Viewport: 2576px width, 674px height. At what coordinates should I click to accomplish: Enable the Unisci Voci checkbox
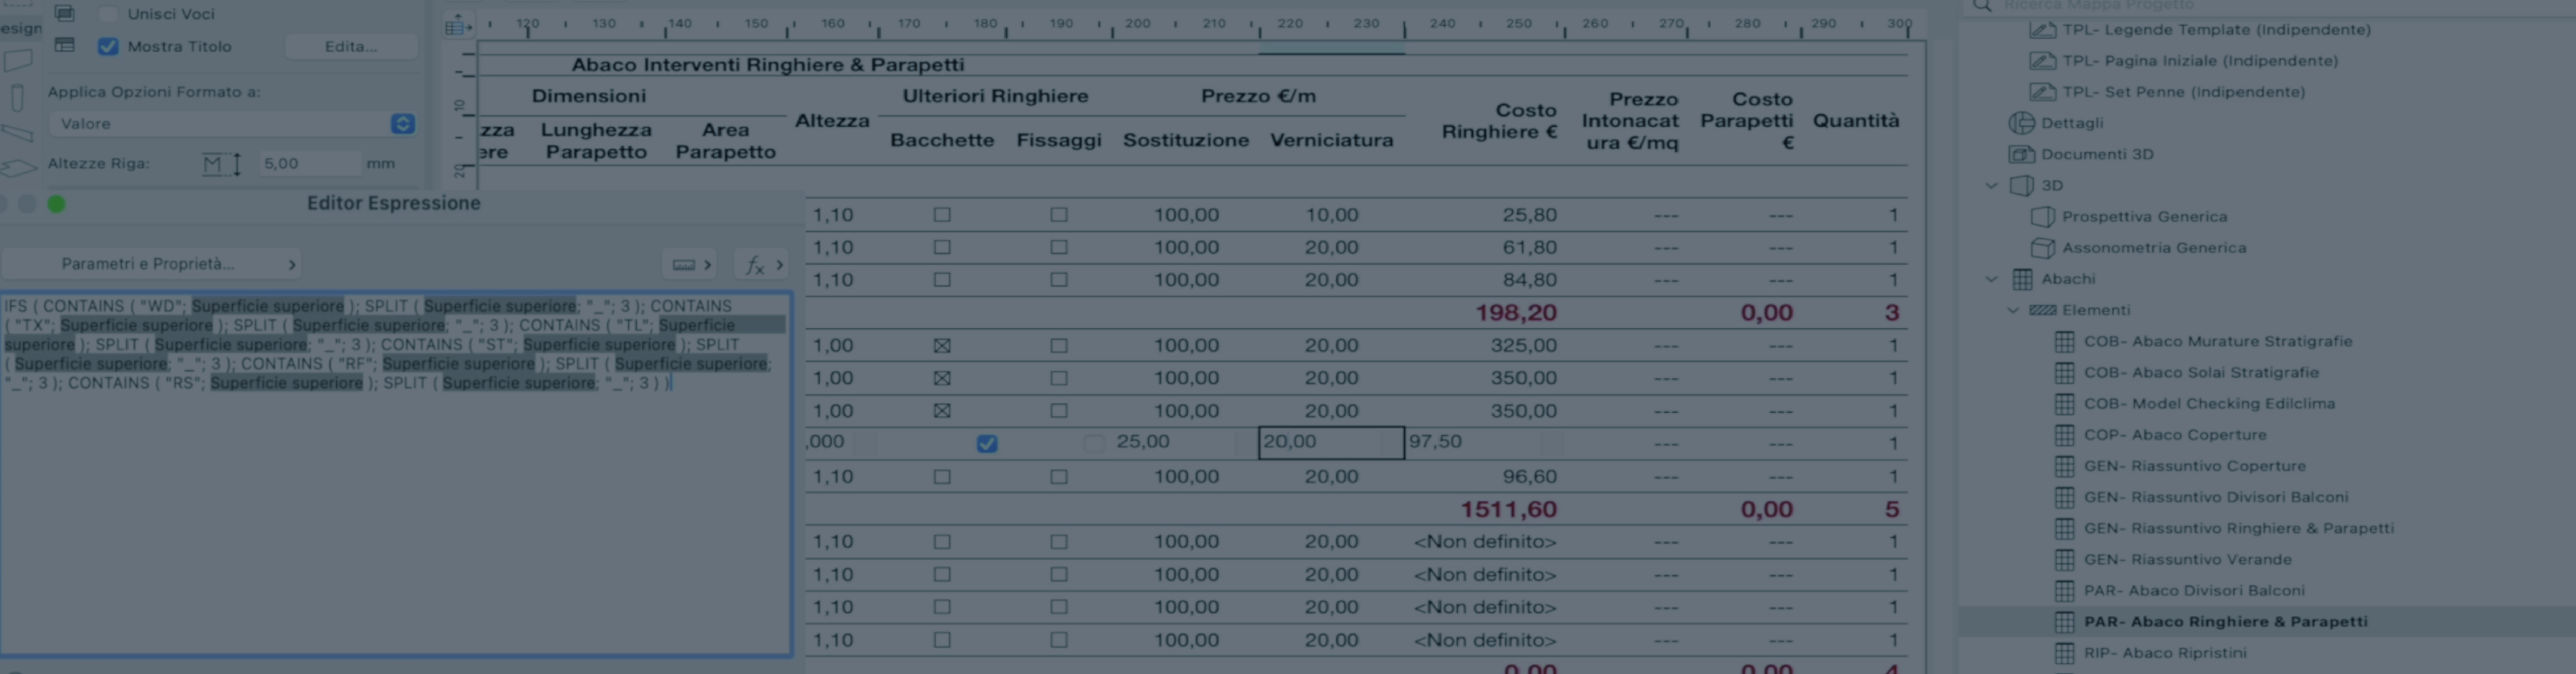point(108,14)
